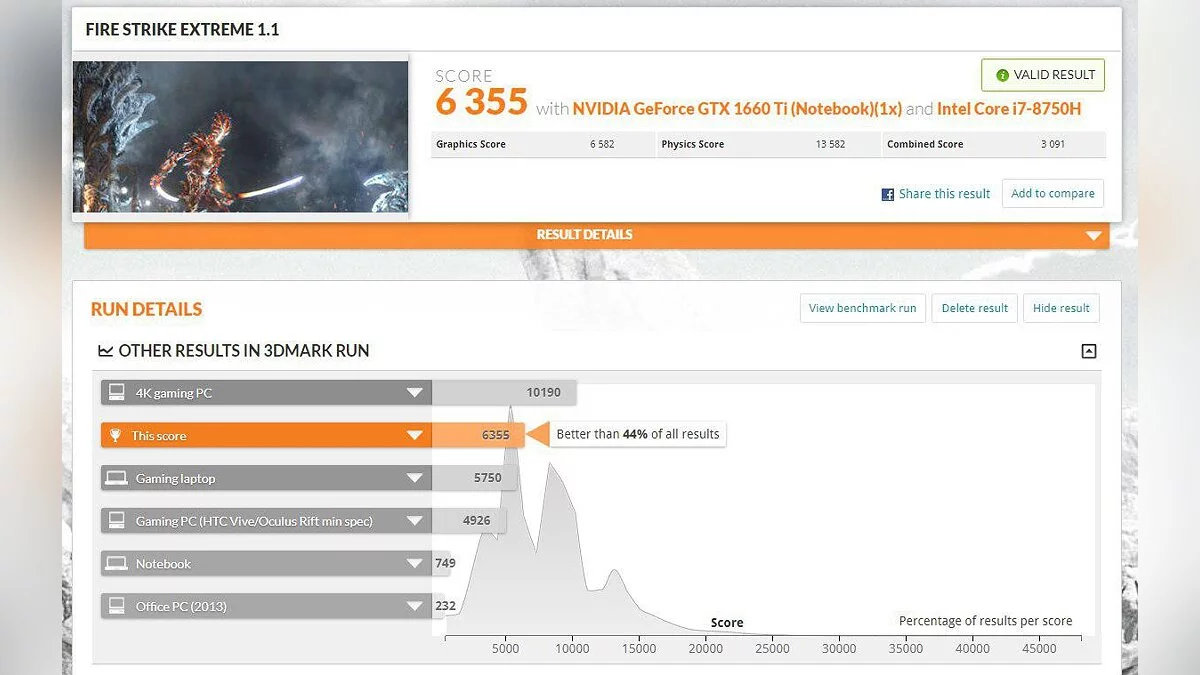1200x675 pixels.
Task: Click the Notebook score value 749
Action: pos(445,563)
